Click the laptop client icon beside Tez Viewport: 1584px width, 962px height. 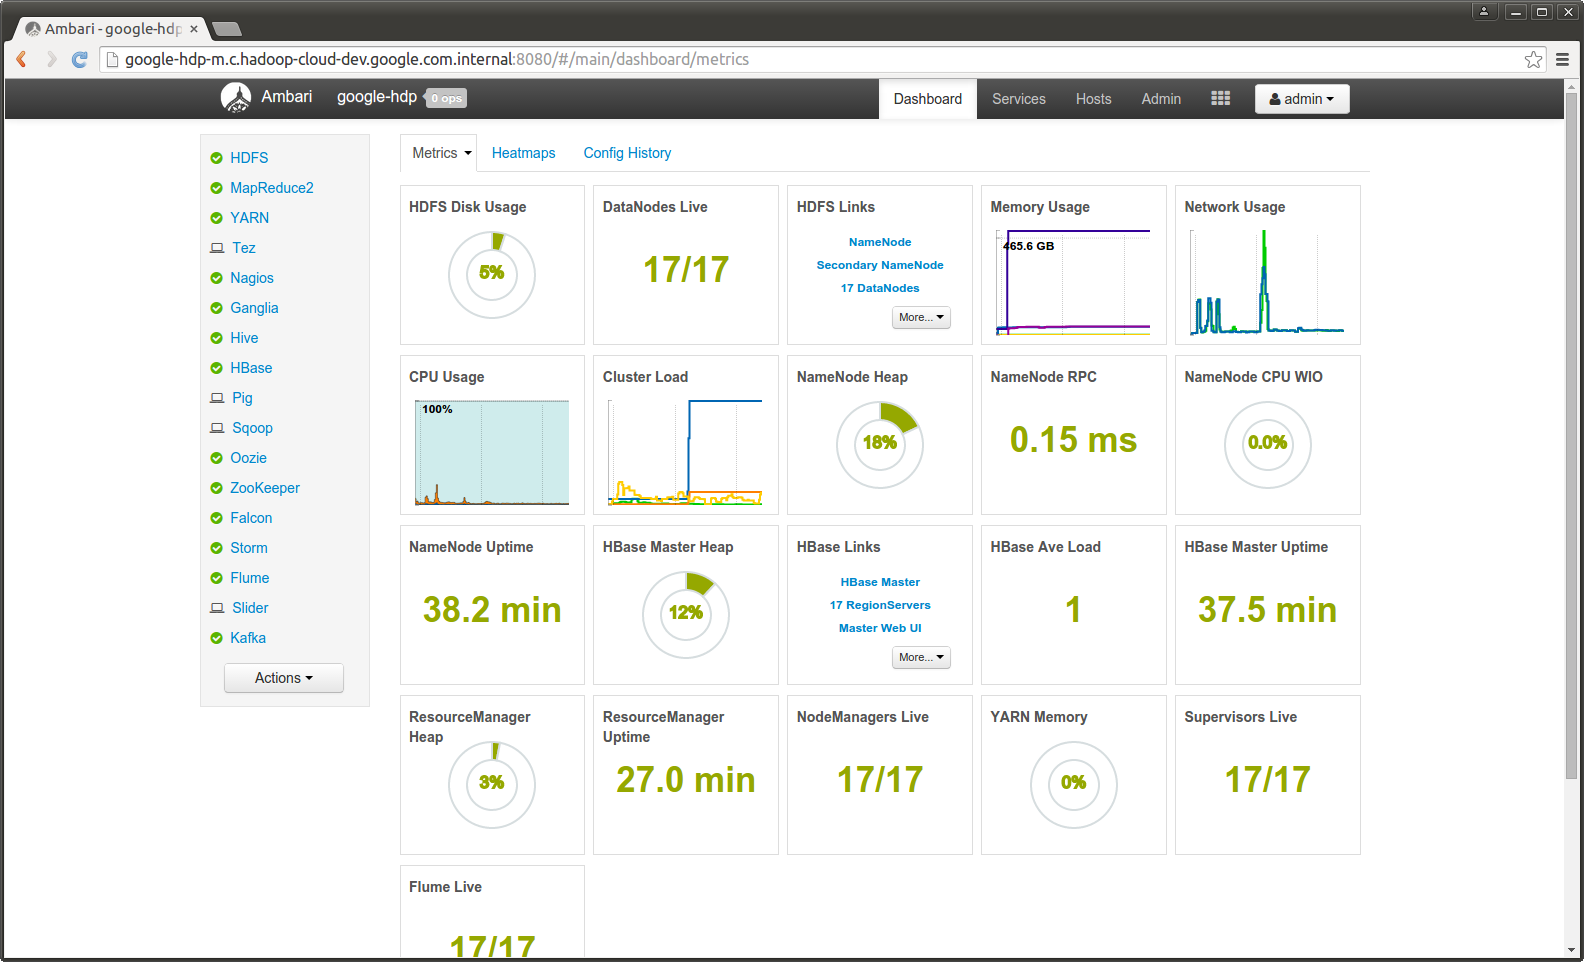click(217, 248)
